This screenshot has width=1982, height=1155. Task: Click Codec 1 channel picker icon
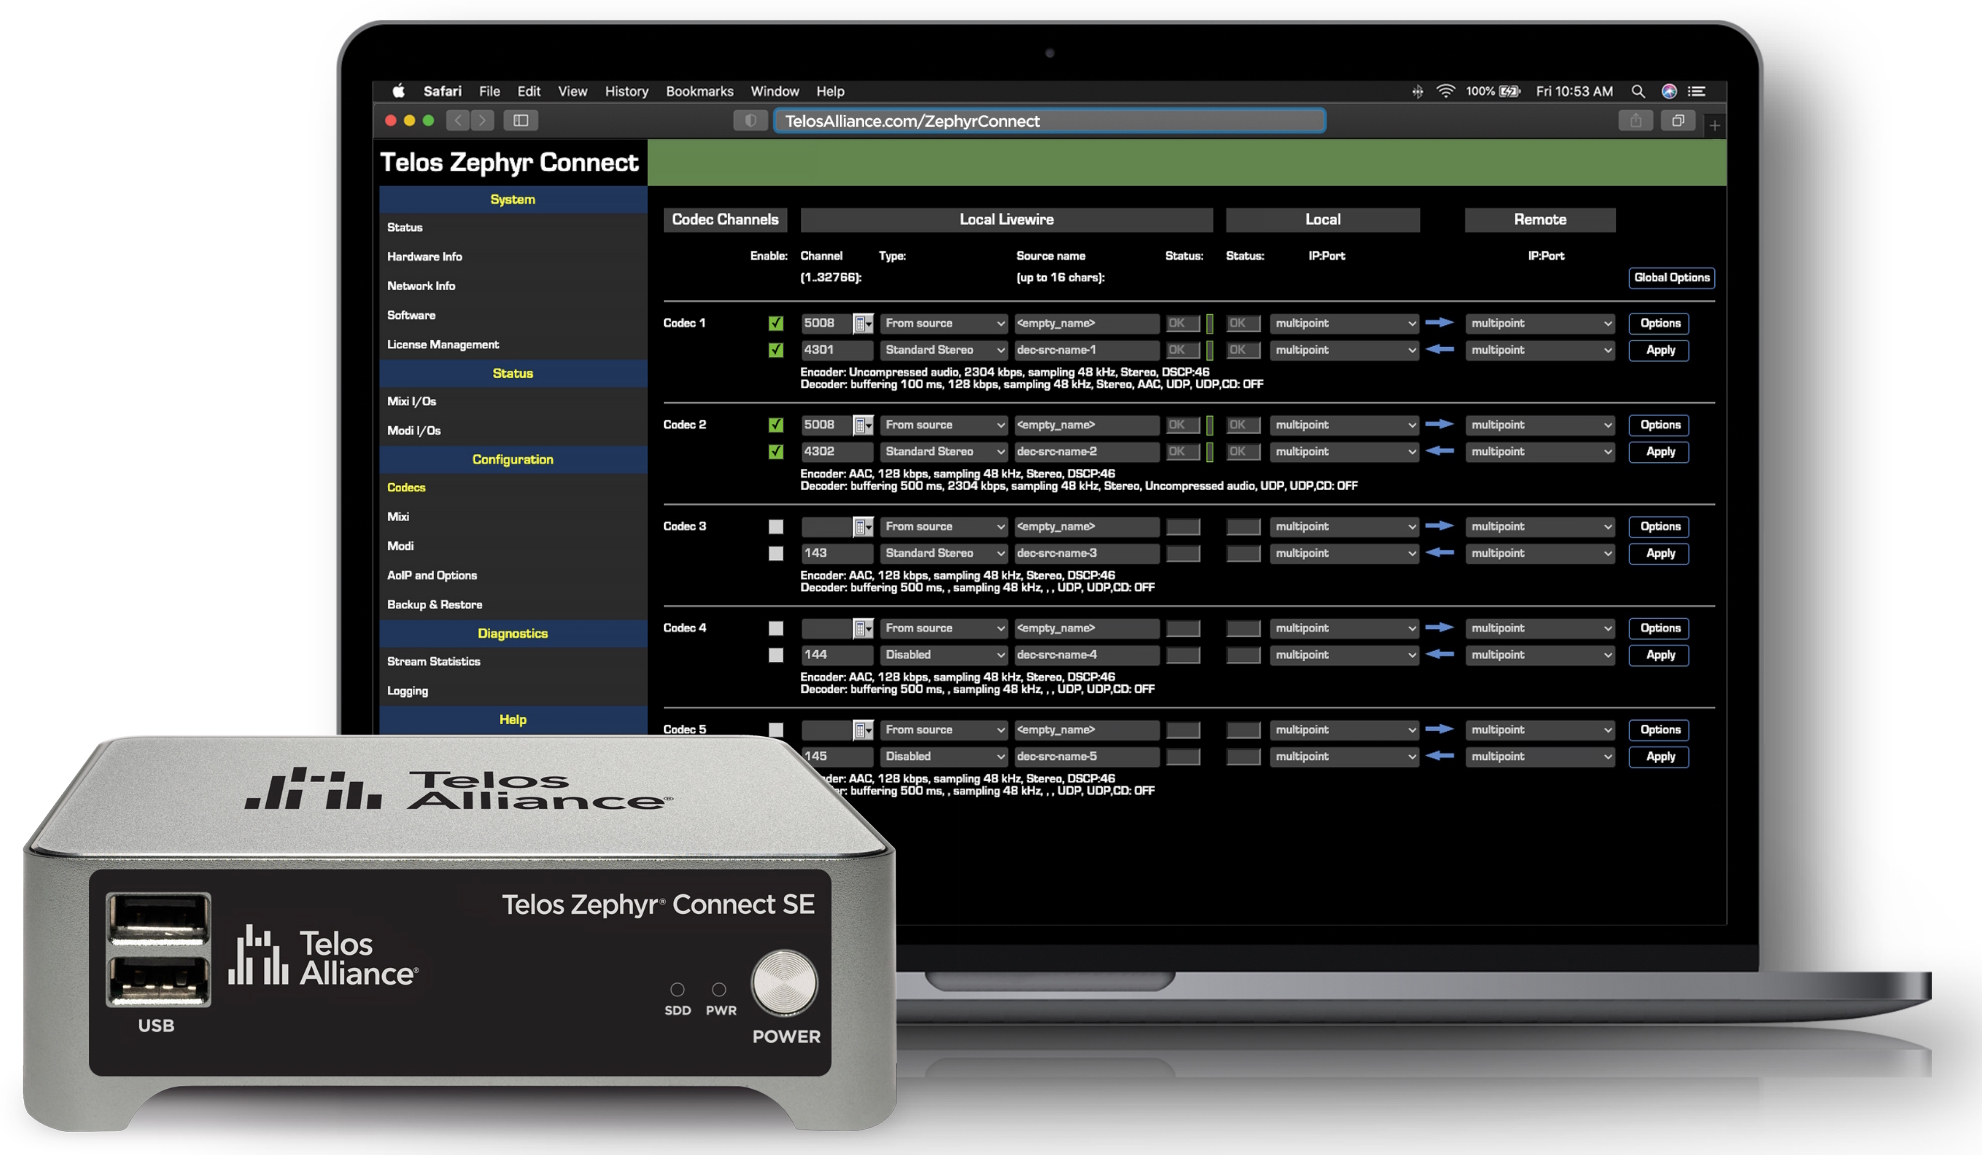tap(862, 323)
